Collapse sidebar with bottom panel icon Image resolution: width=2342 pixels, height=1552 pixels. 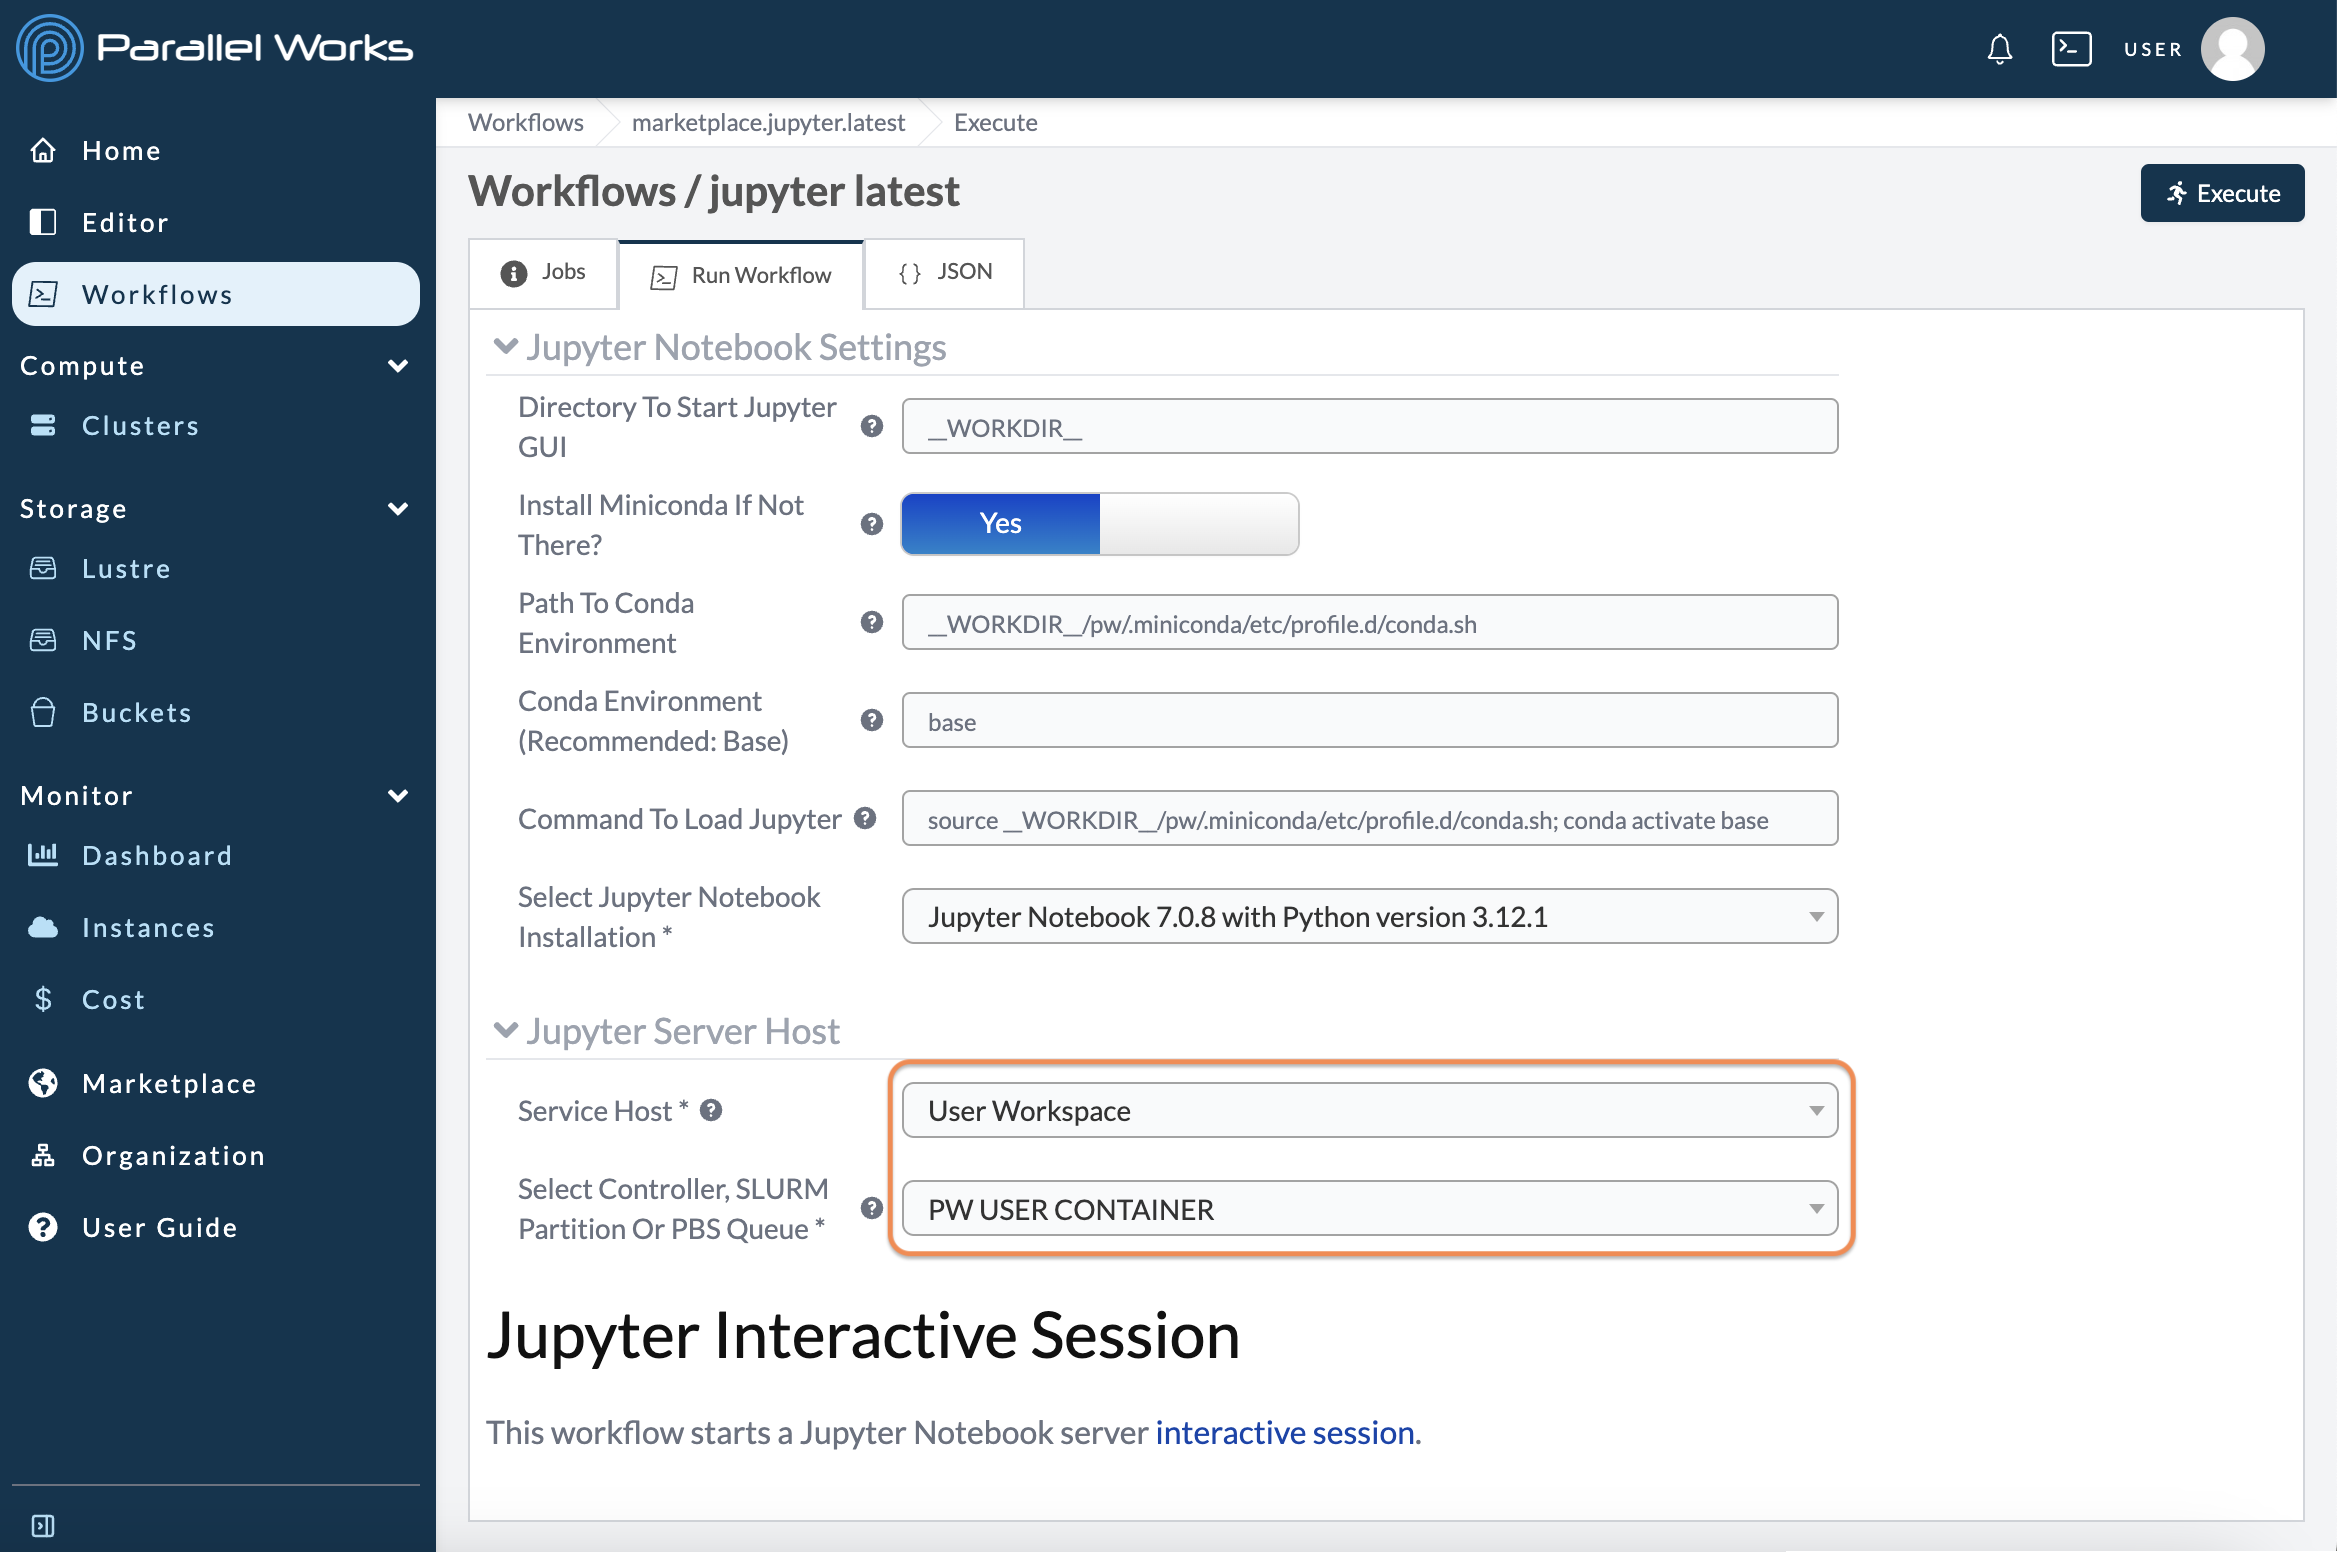(43, 1525)
